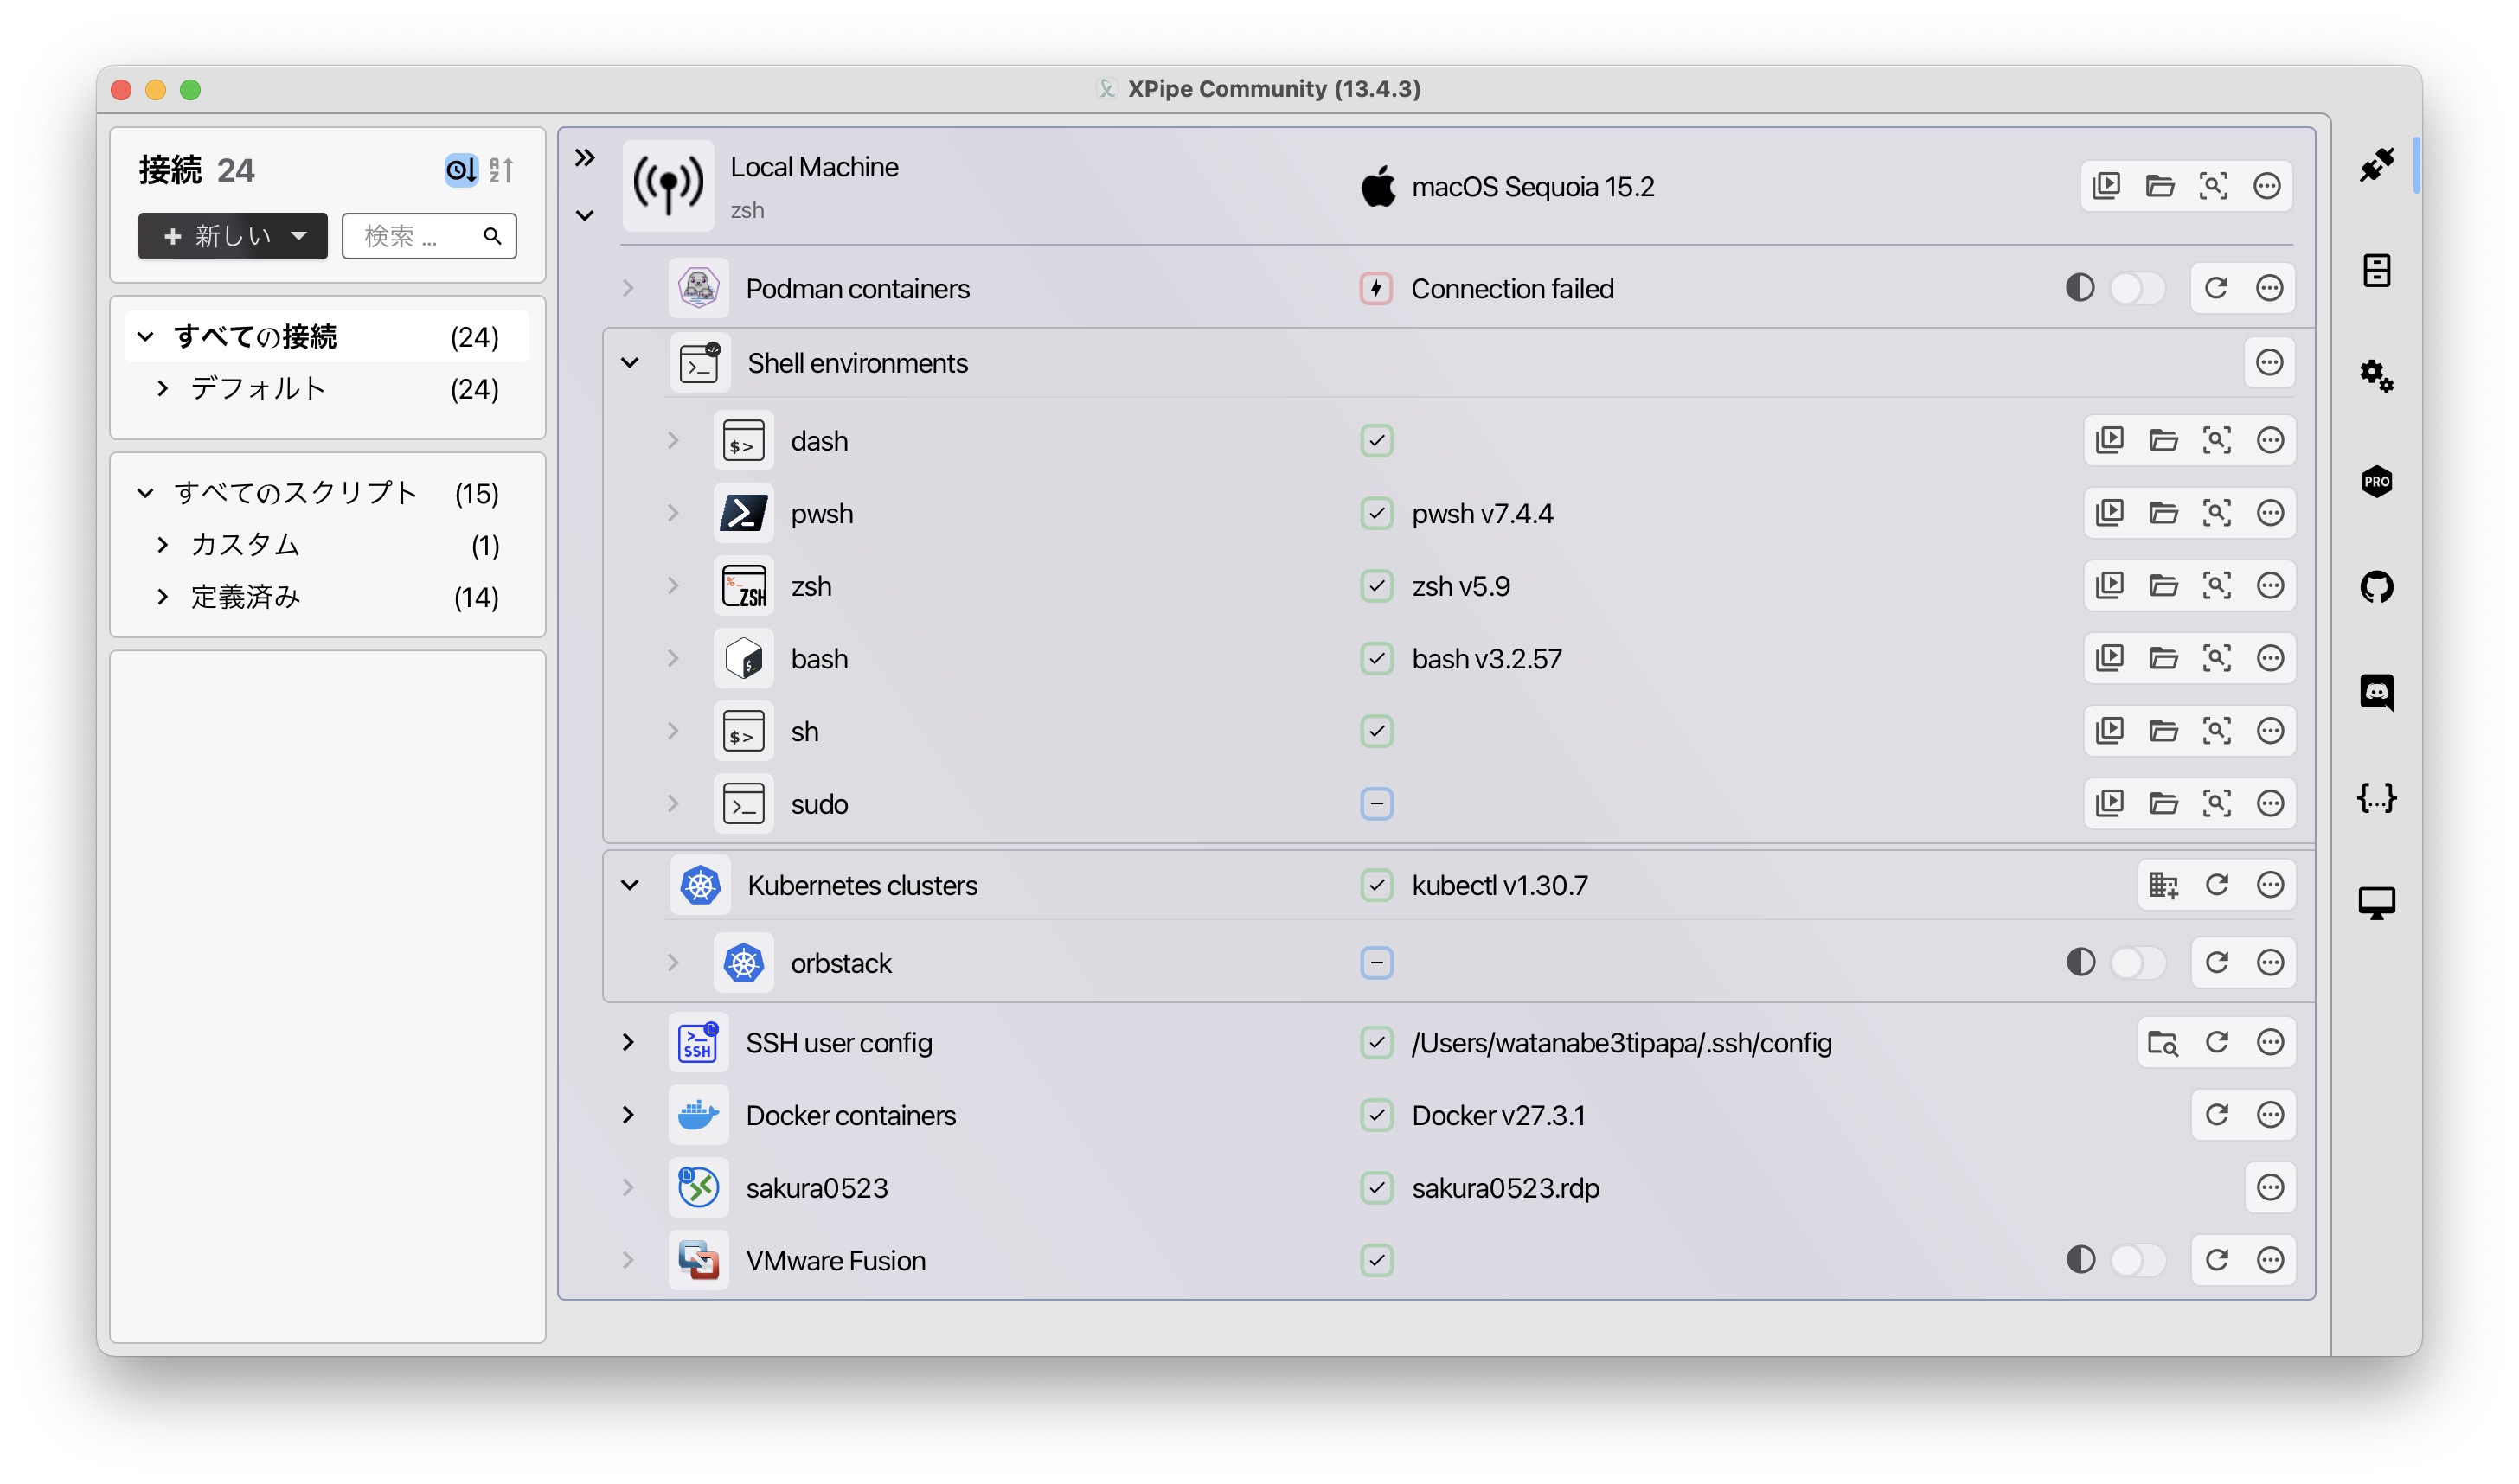Browse files on Local Machine
Image resolution: width=2519 pixels, height=1484 pixels.
coord(2160,186)
